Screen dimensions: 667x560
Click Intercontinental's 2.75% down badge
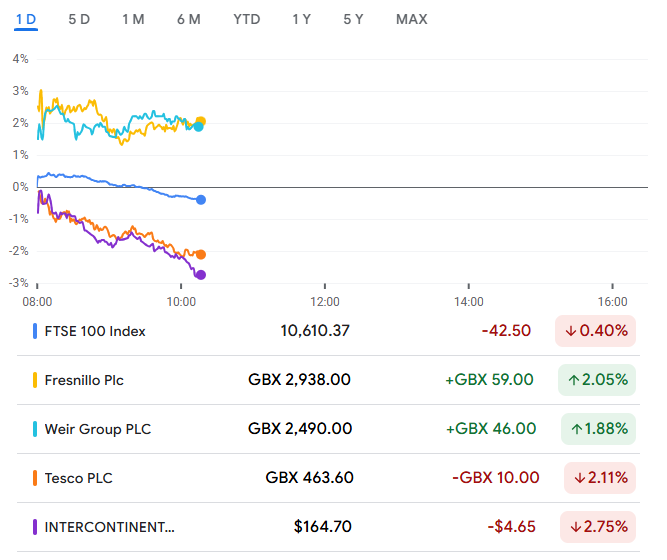[598, 527]
